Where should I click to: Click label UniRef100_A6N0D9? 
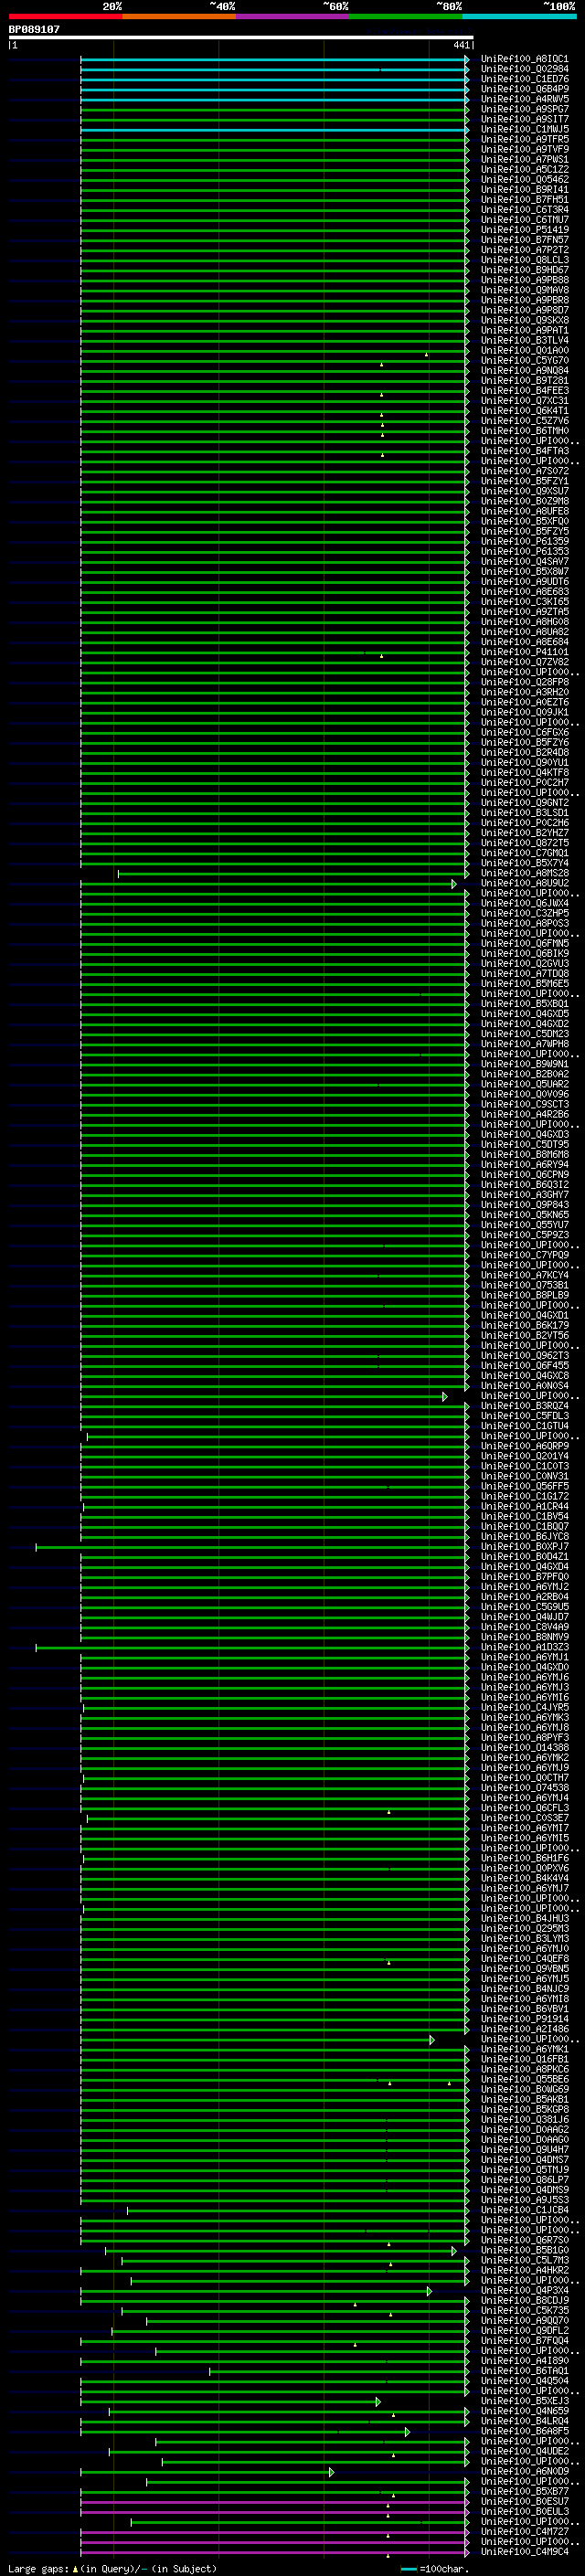click(524, 2471)
